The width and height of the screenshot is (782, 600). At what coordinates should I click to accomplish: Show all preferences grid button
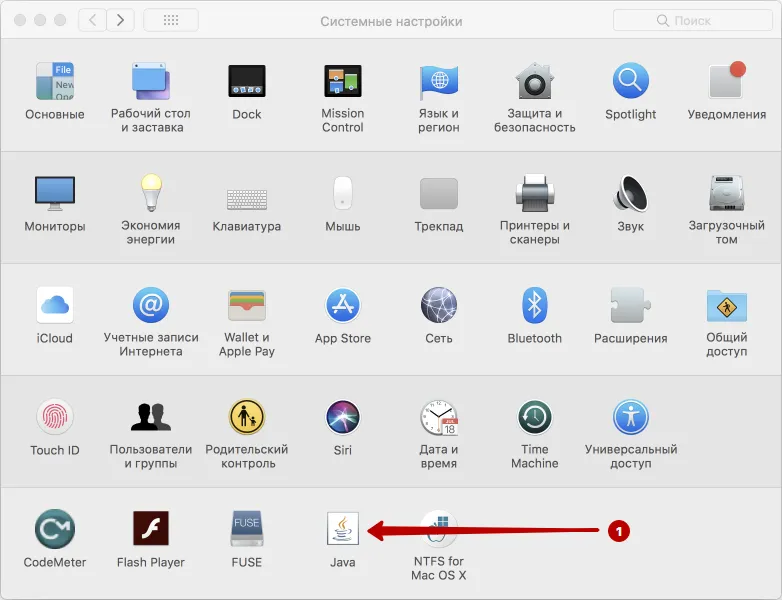click(171, 20)
